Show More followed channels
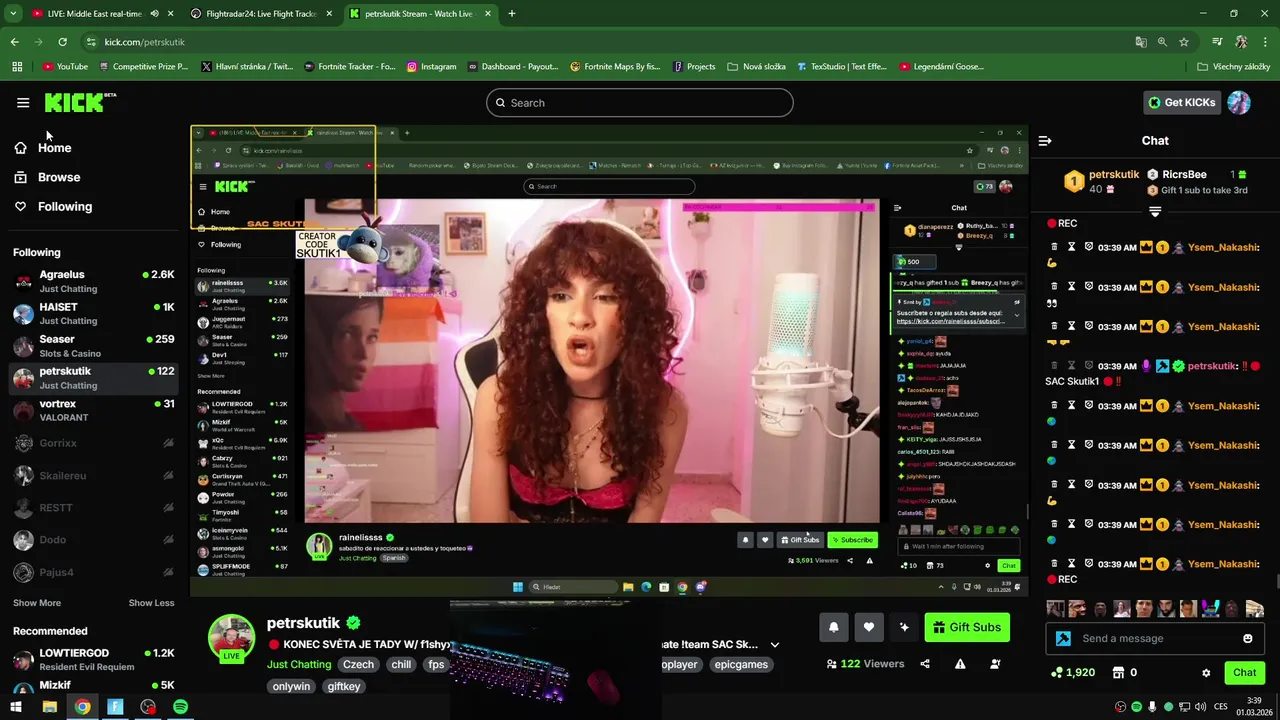This screenshot has height=720, width=1280. point(37,603)
